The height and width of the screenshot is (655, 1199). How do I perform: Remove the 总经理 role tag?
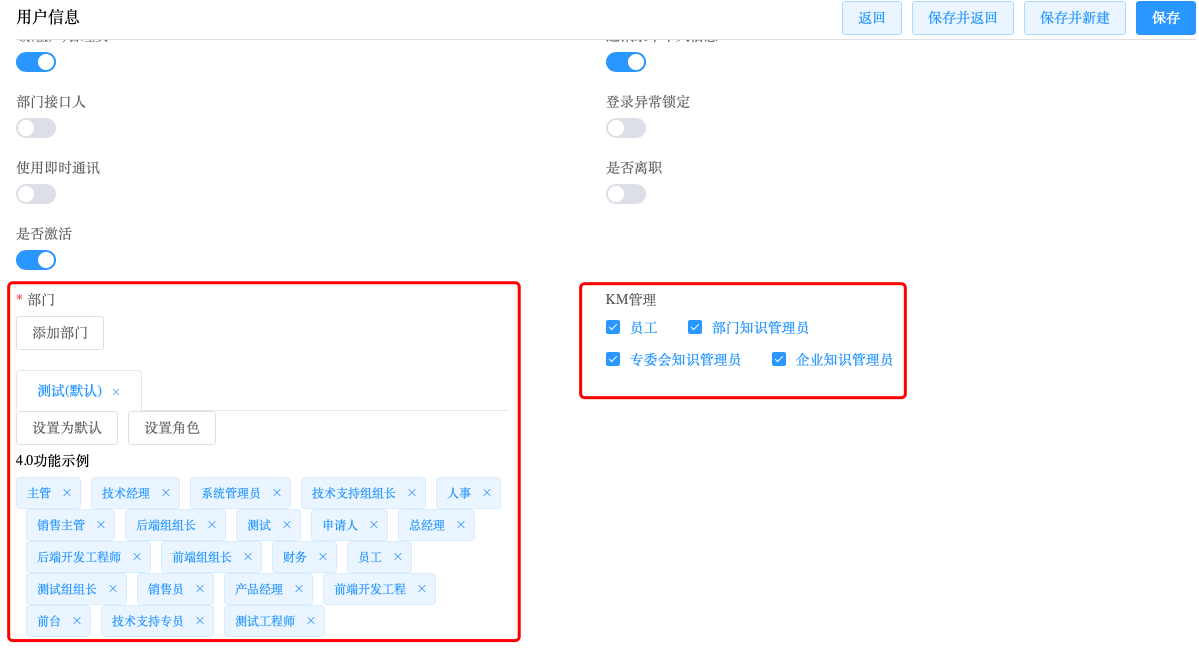tap(461, 525)
